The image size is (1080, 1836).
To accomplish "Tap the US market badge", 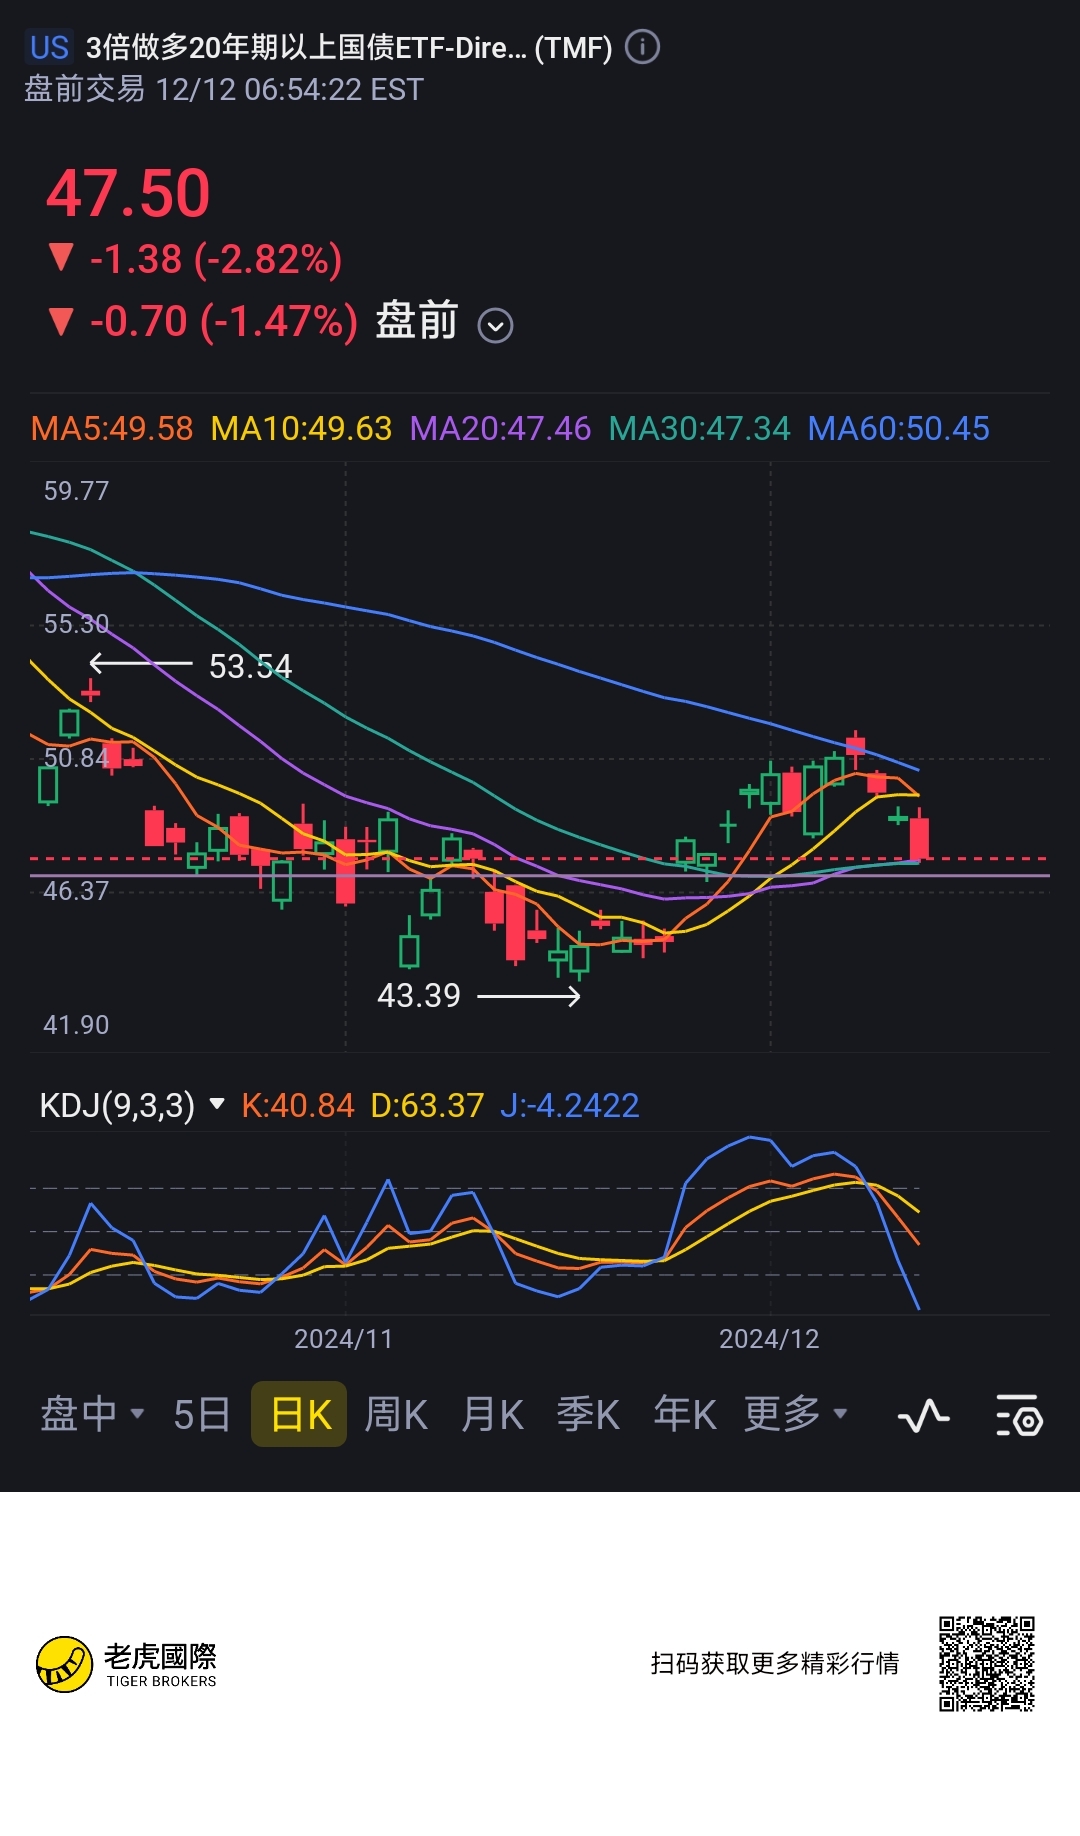I will pyautogui.click(x=49, y=47).
